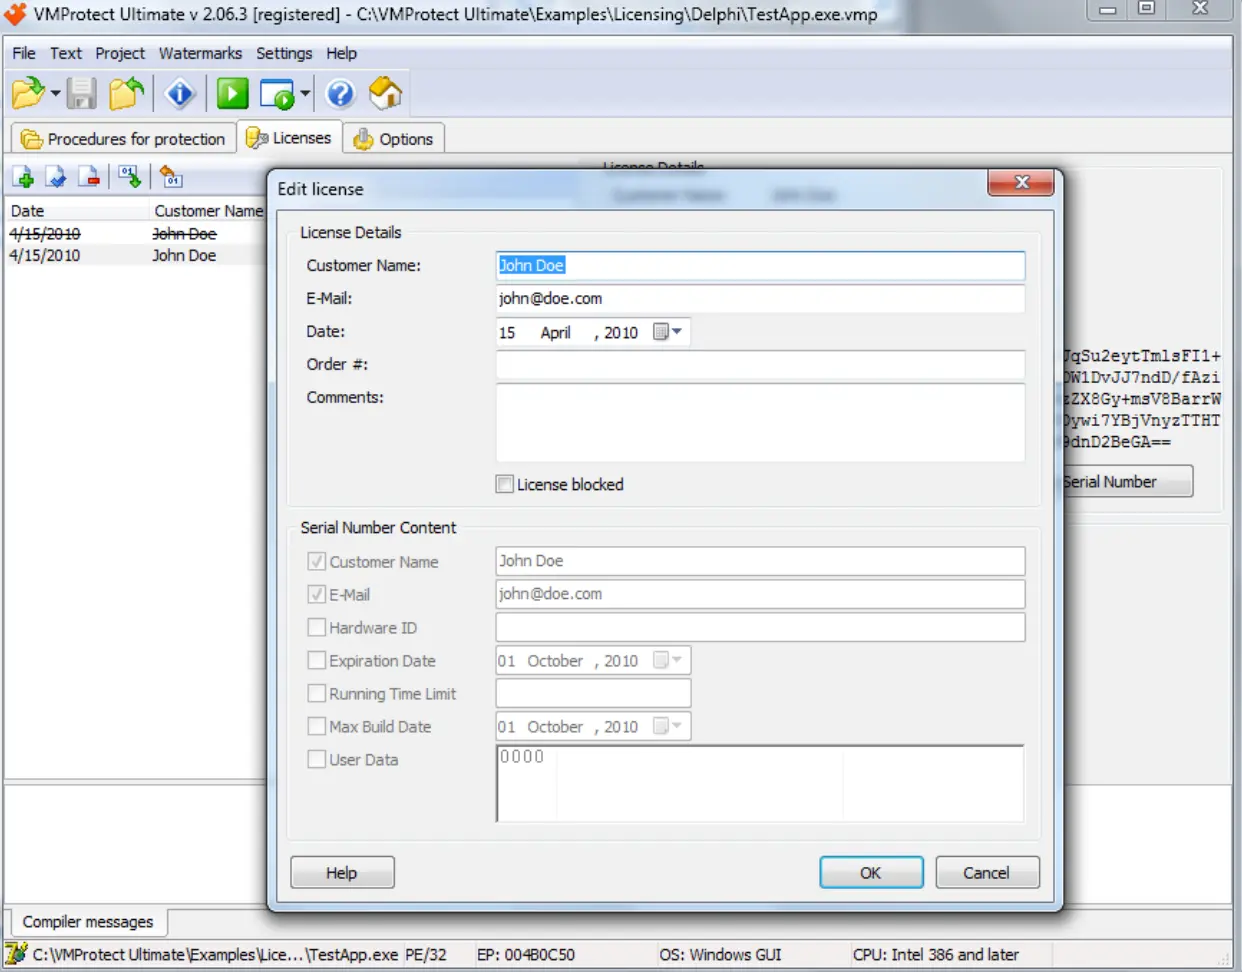Open the File menu
1242x972 pixels.
point(24,53)
